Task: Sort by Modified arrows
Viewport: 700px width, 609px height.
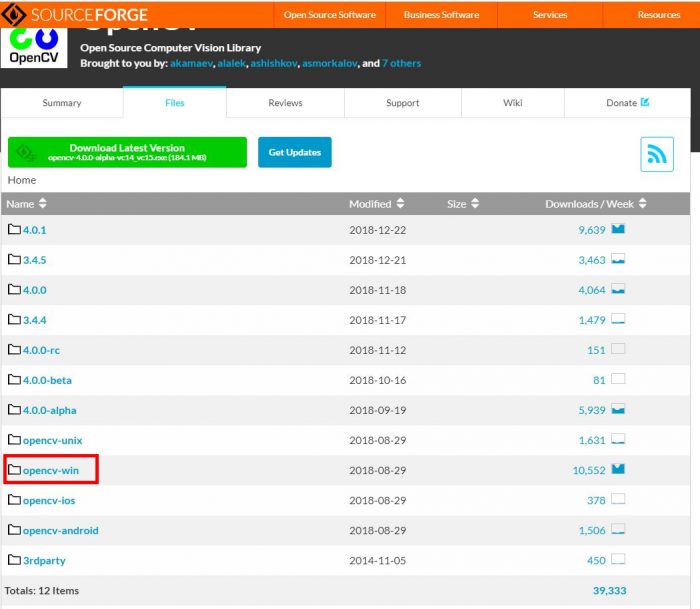Action: pos(400,204)
